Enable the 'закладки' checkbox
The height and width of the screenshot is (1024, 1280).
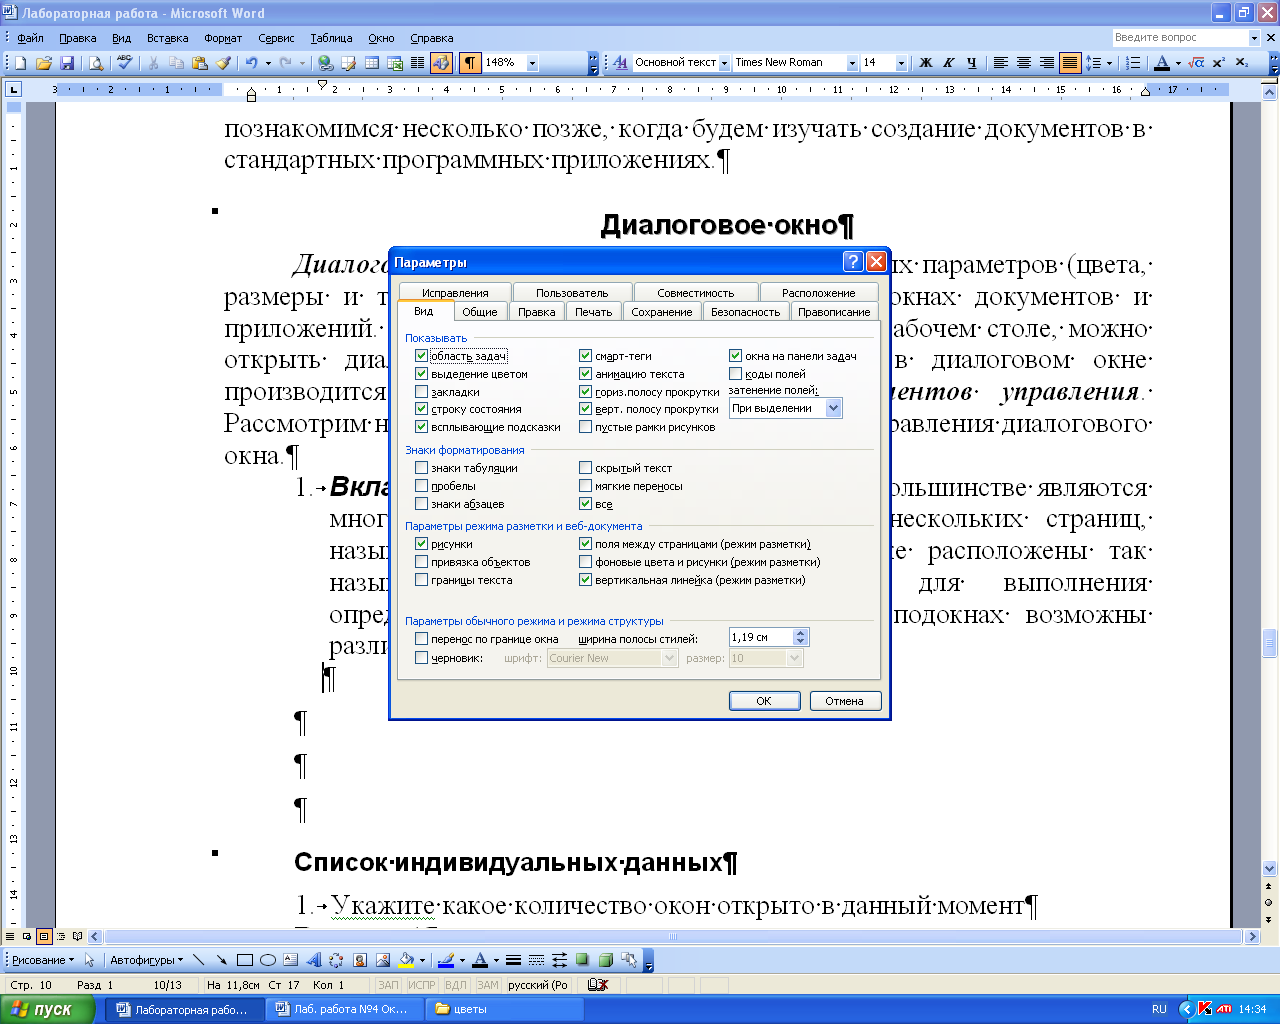coord(422,392)
